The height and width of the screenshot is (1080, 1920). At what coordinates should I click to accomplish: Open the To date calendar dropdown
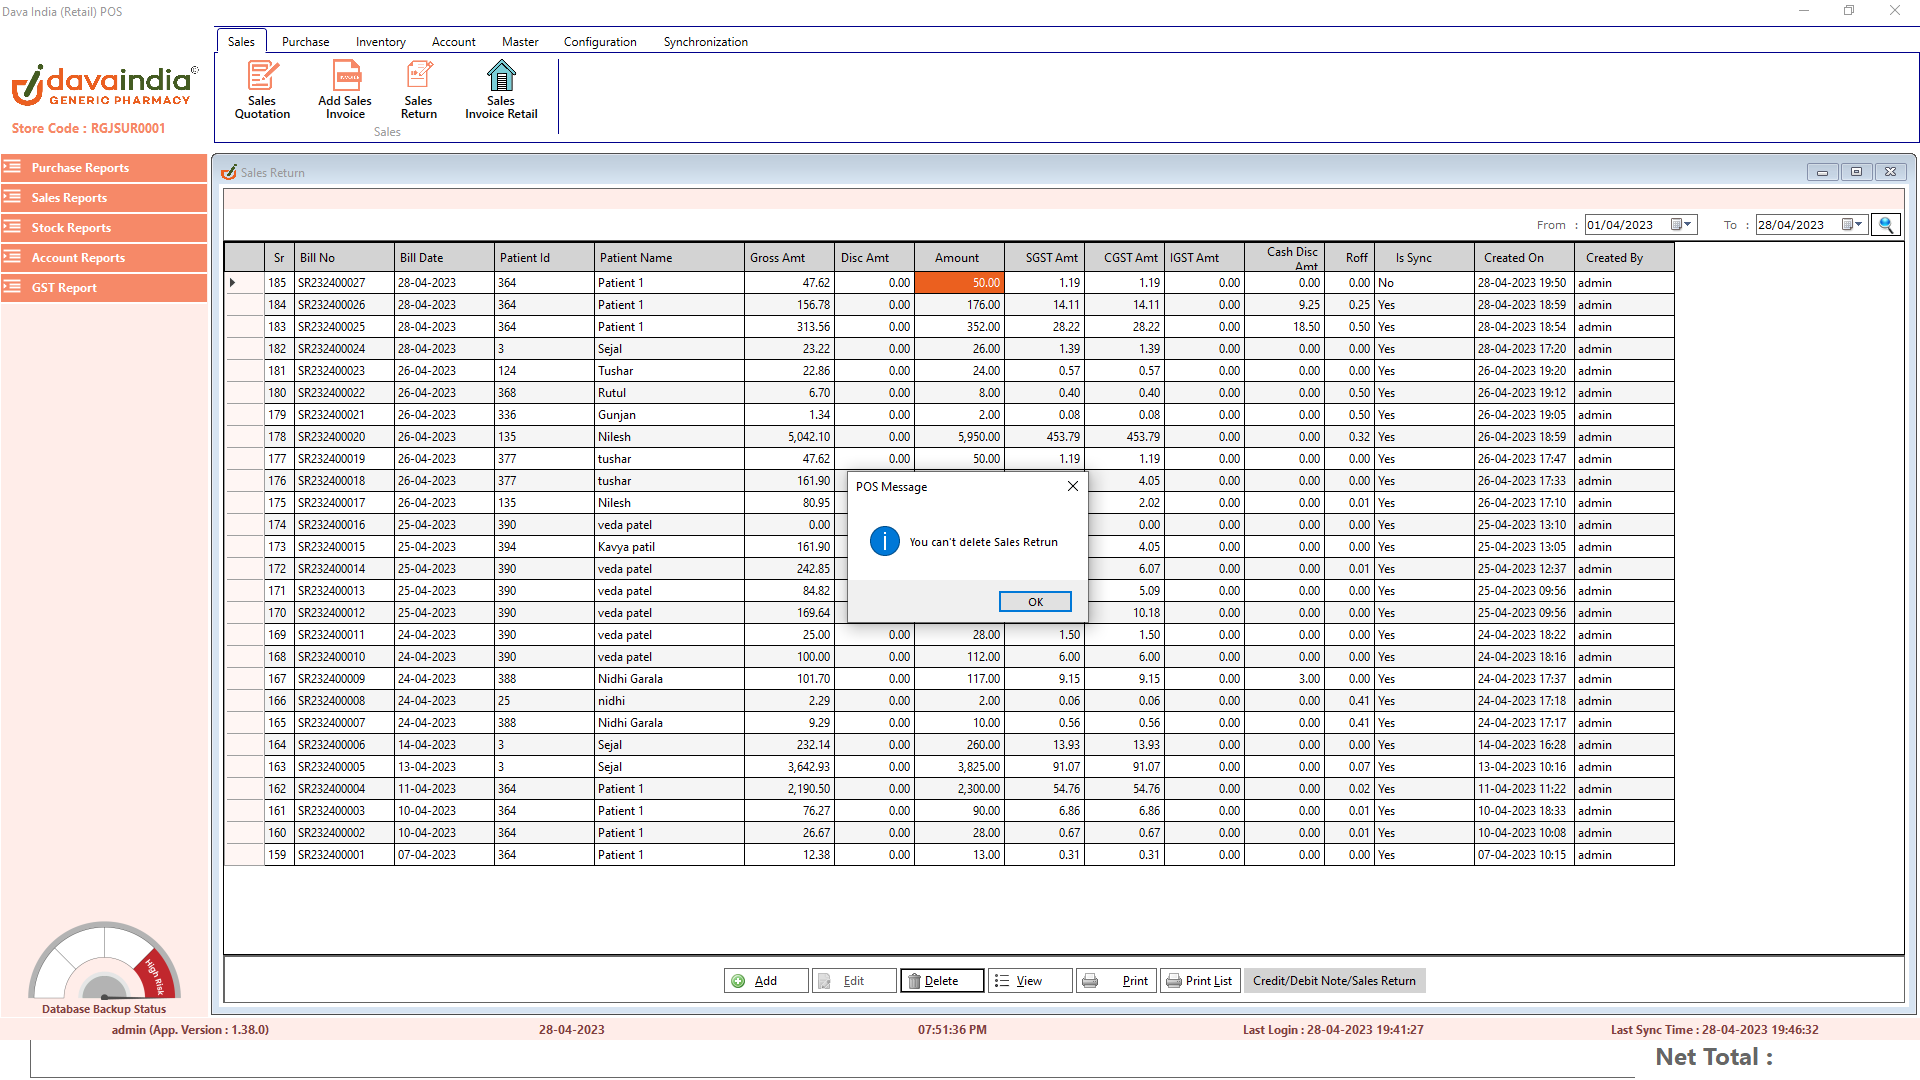coord(1852,225)
